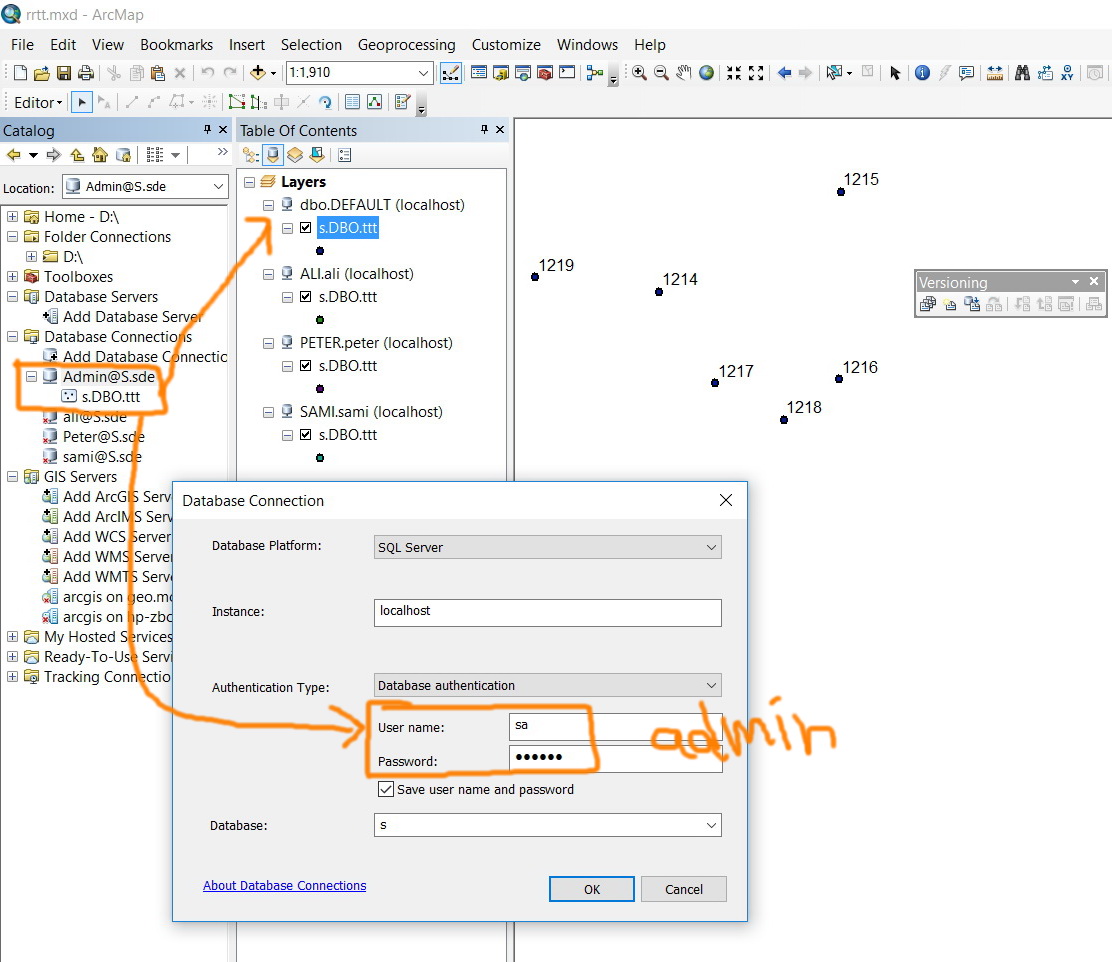
Task: Open the File menu
Action: [x=22, y=45]
